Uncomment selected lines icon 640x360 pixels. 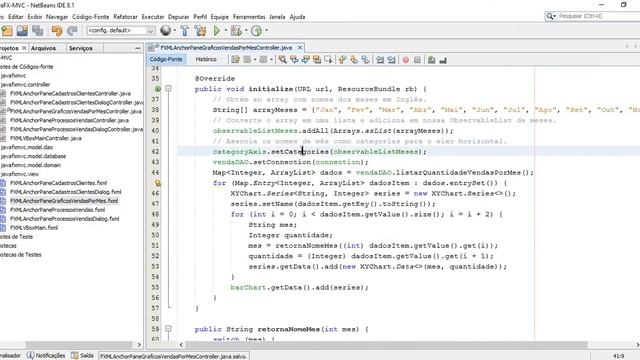[443, 60]
